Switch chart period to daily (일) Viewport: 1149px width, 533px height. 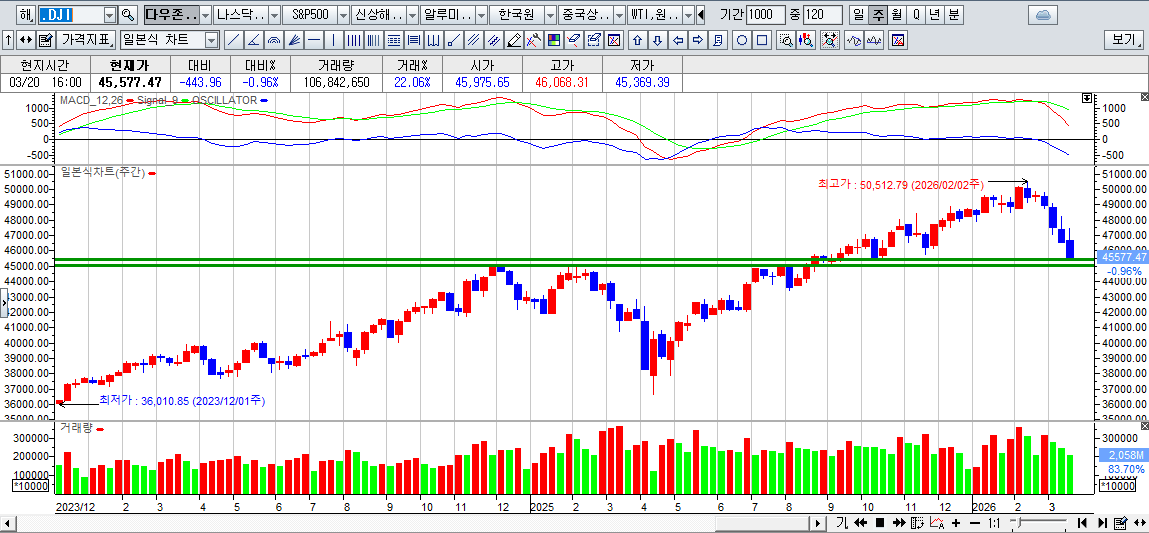(859, 15)
